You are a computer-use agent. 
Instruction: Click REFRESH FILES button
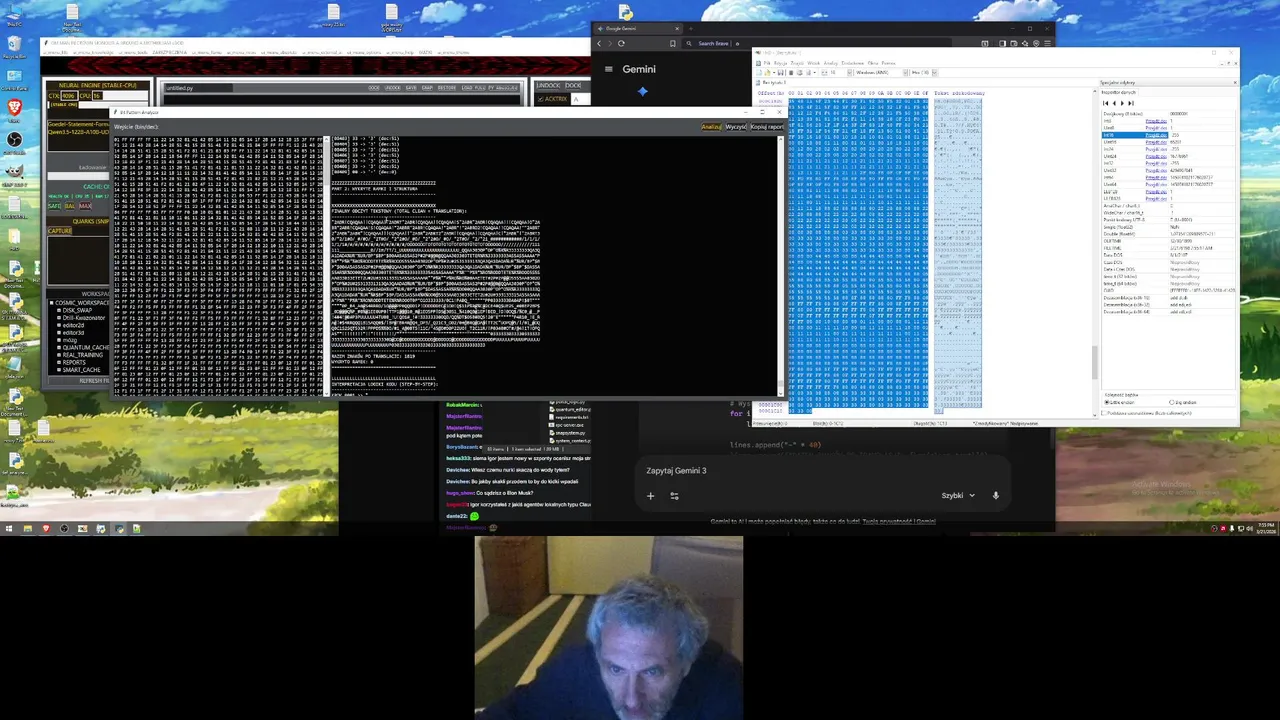[x=79, y=381]
